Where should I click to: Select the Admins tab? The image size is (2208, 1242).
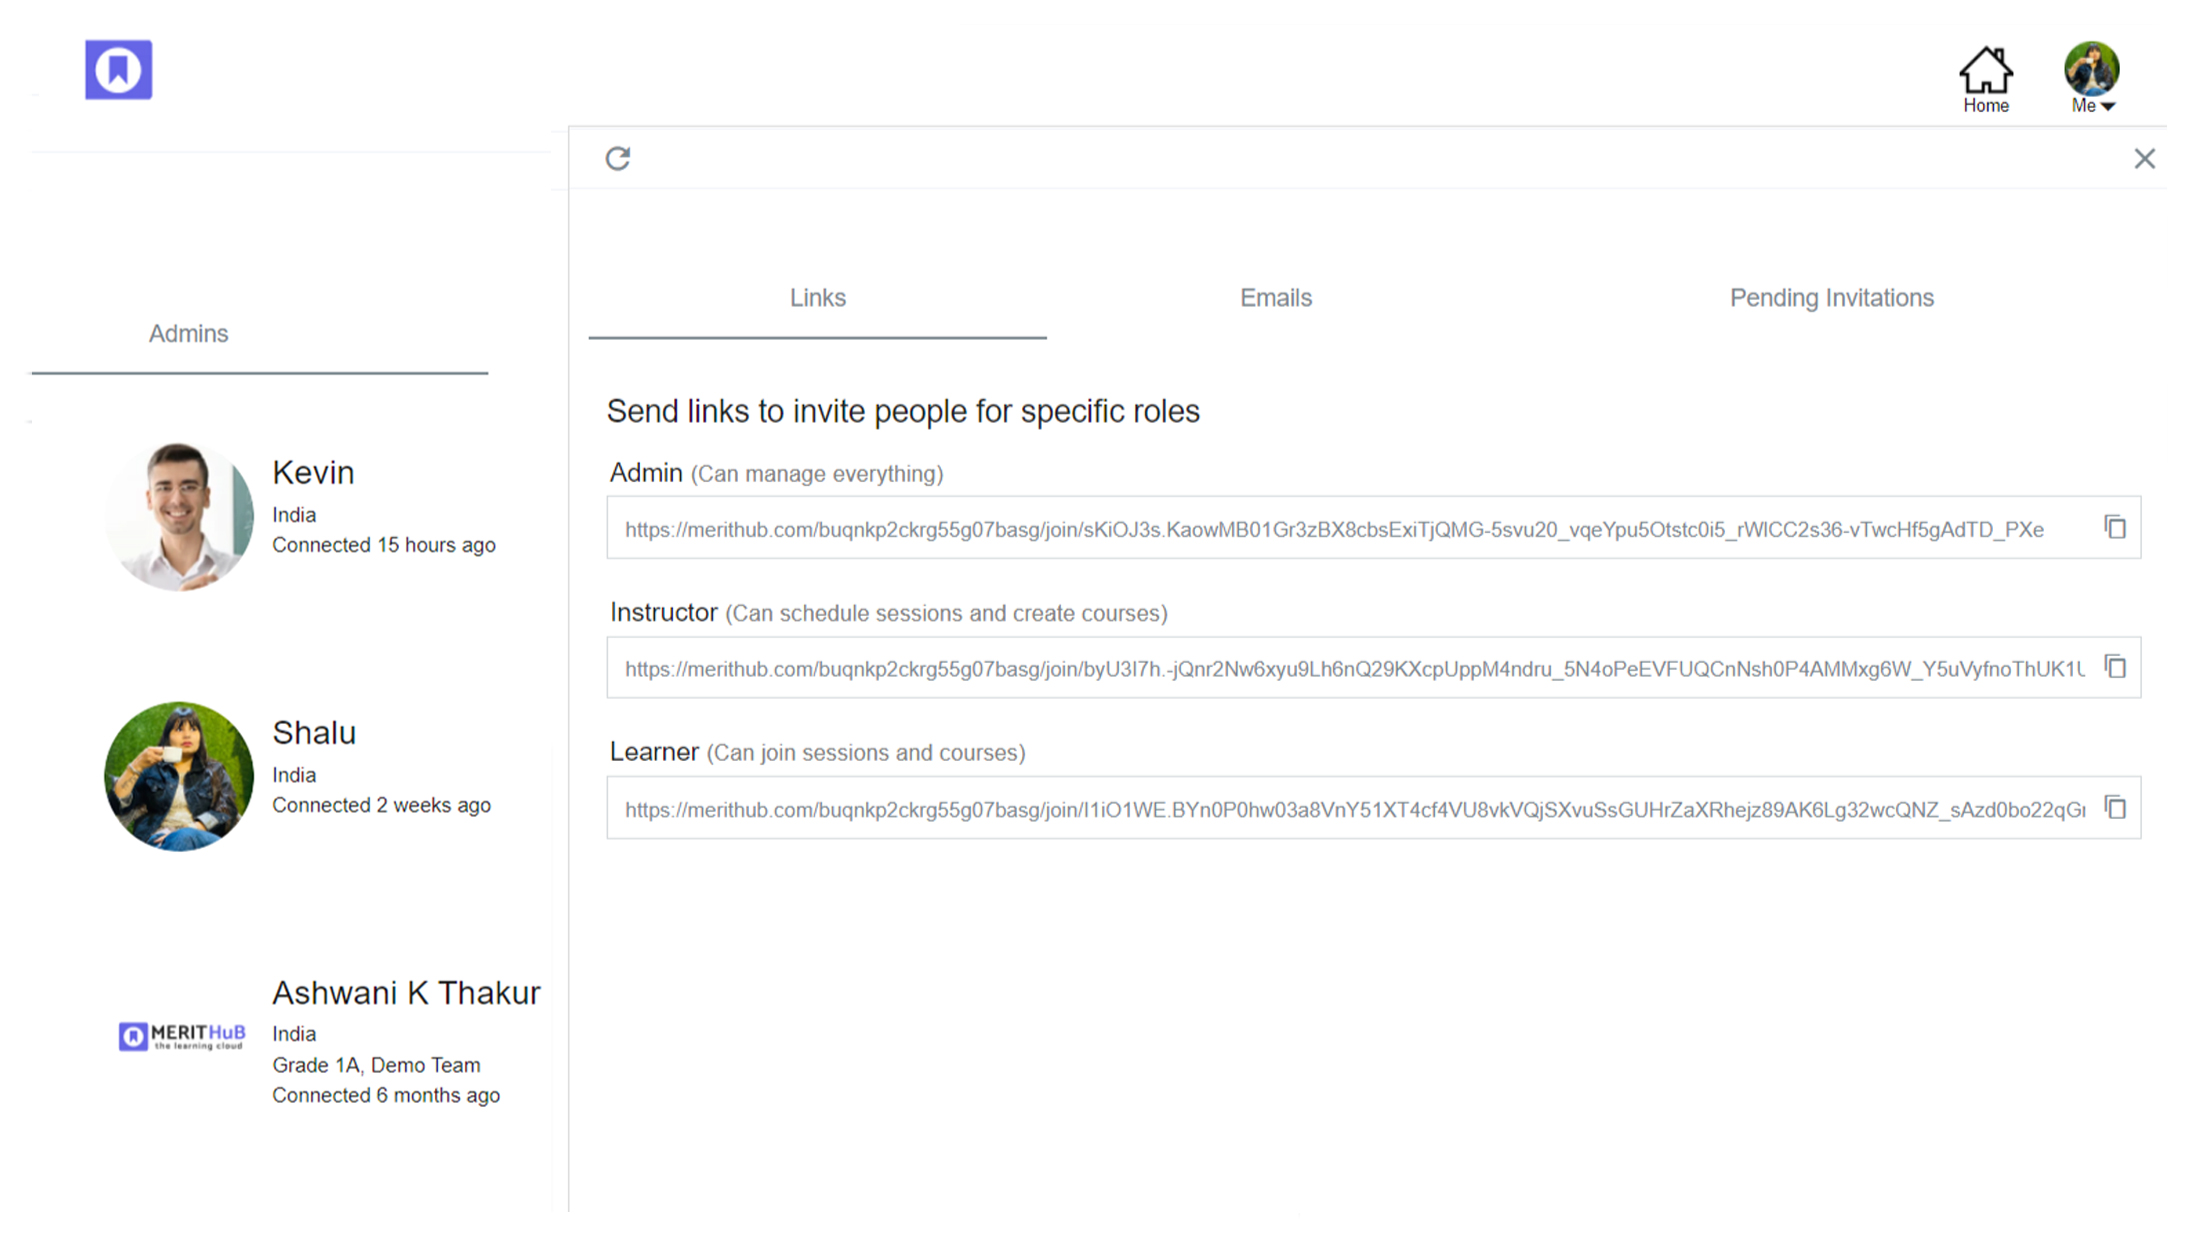(x=188, y=334)
